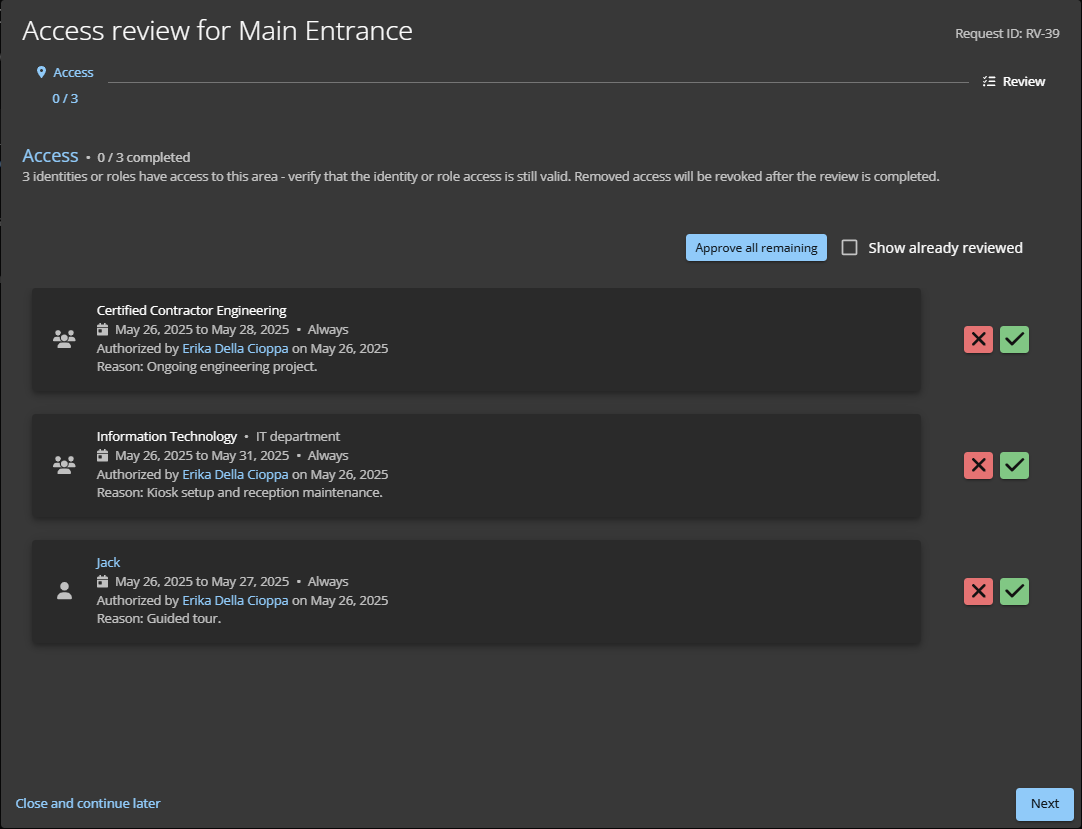Choose Close and continue later link
The height and width of the screenshot is (829, 1082).
coord(88,804)
